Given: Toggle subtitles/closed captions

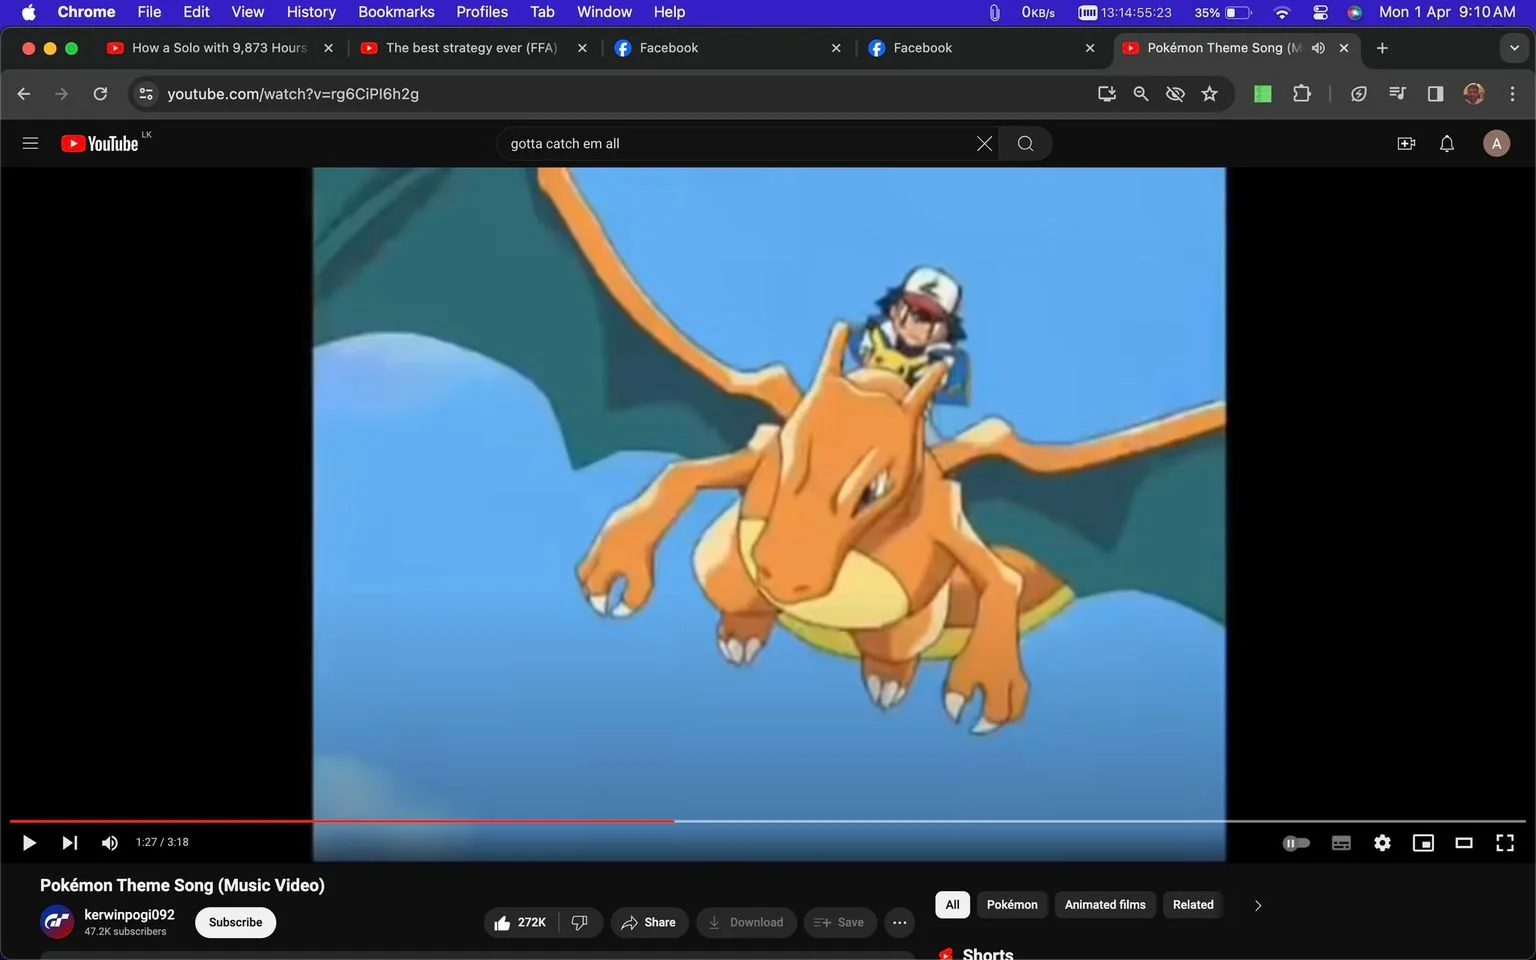Looking at the screenshot, I should click(1341, 843).
